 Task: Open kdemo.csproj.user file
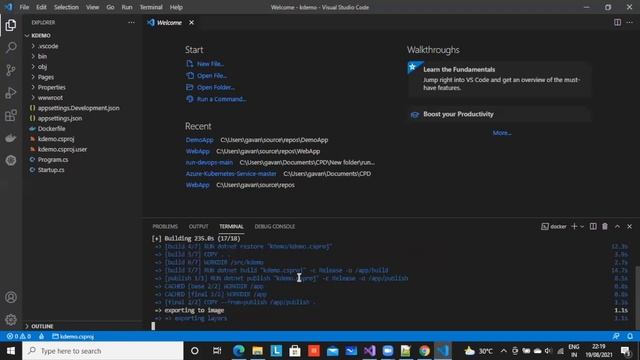click(x=82, y=149)
